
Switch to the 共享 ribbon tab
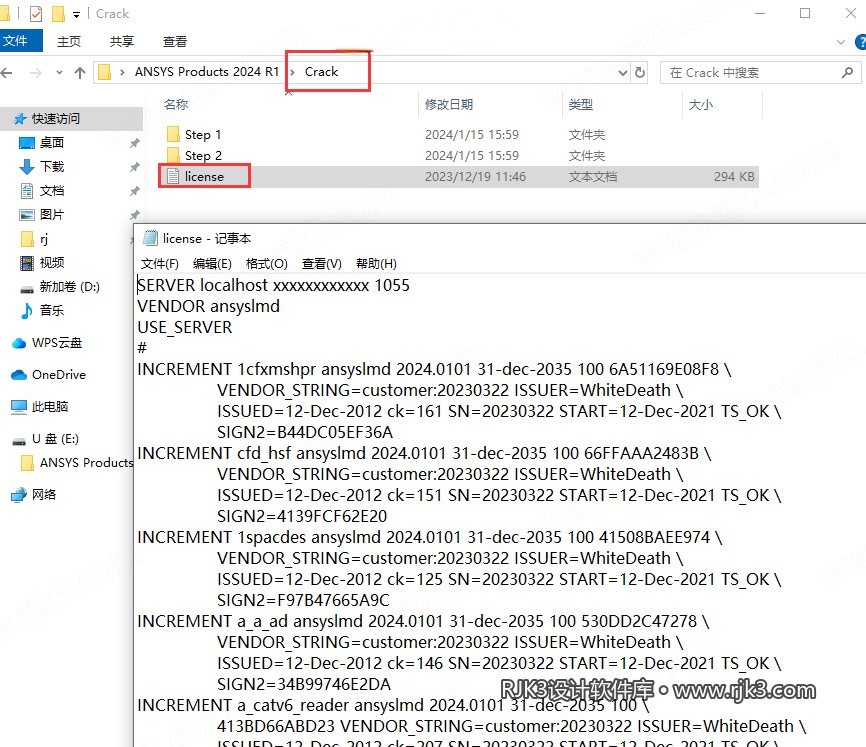click(122, 41)
